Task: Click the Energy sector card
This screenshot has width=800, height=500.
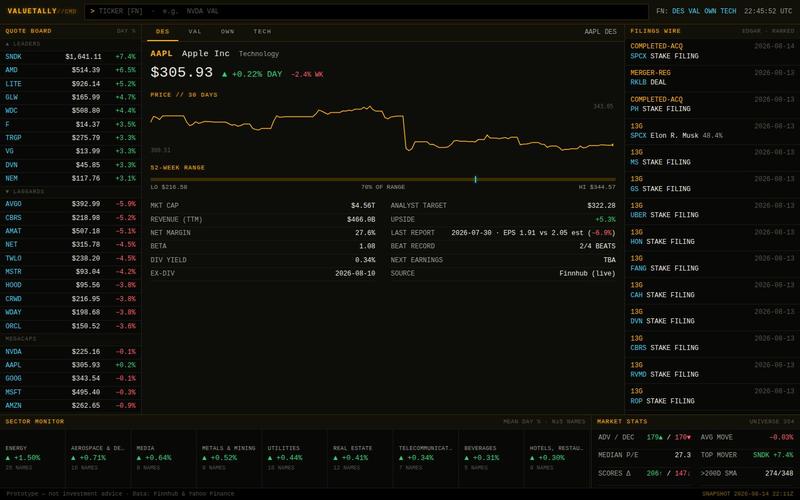Action: [x=33, y=458]
